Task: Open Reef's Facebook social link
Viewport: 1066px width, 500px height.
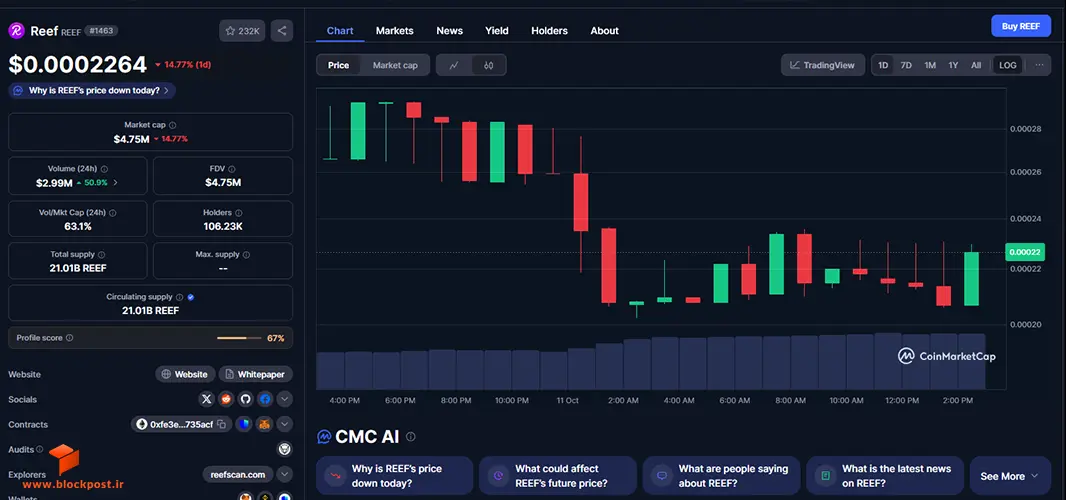Action: coord(265,399)
